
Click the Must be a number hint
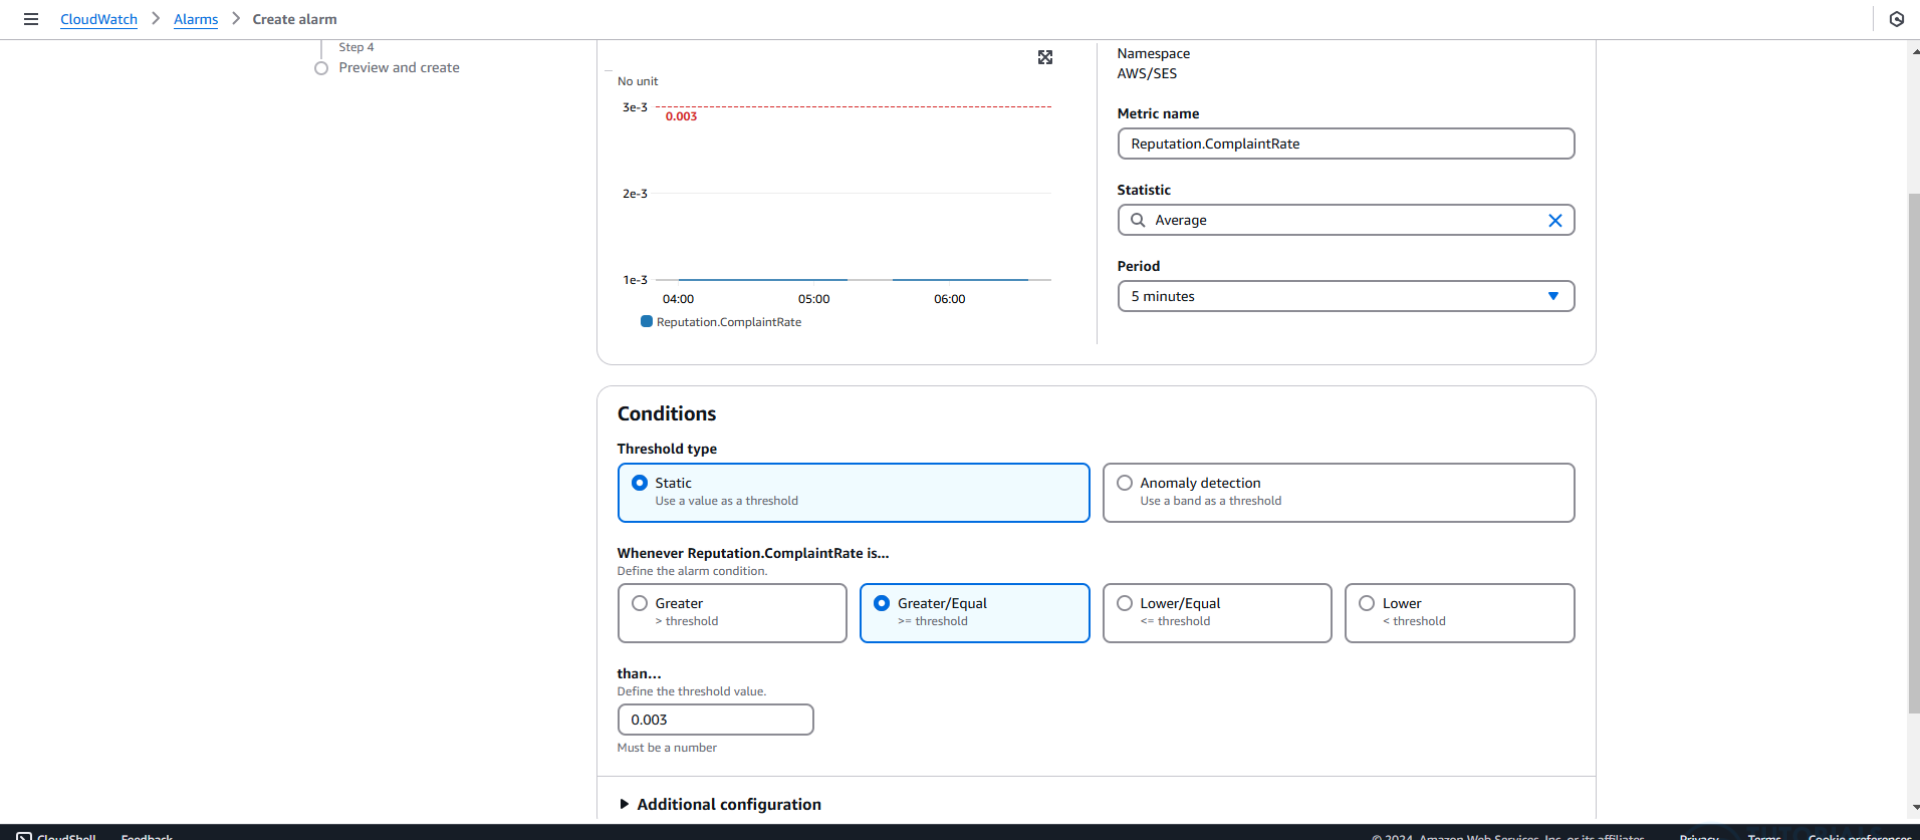[667, 748]
